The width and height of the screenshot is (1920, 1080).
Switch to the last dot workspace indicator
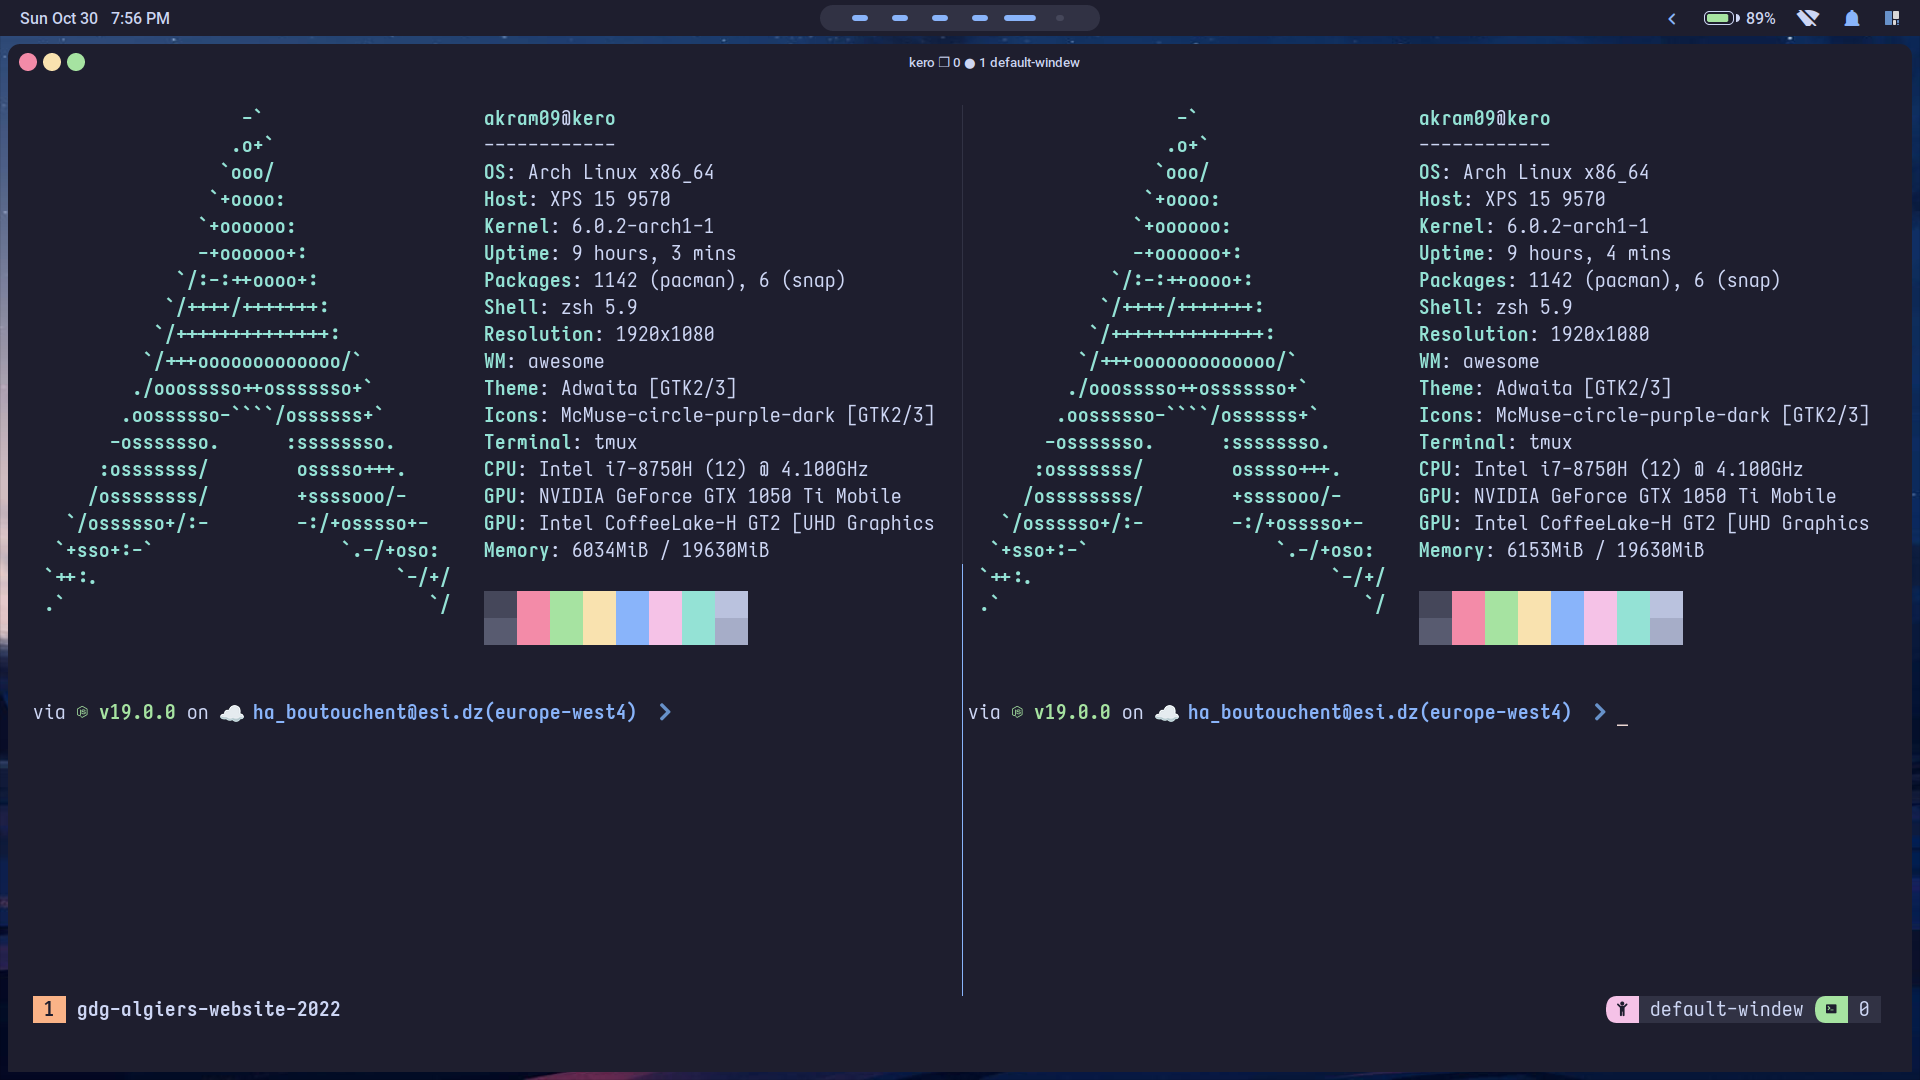tap(1060, 18)
